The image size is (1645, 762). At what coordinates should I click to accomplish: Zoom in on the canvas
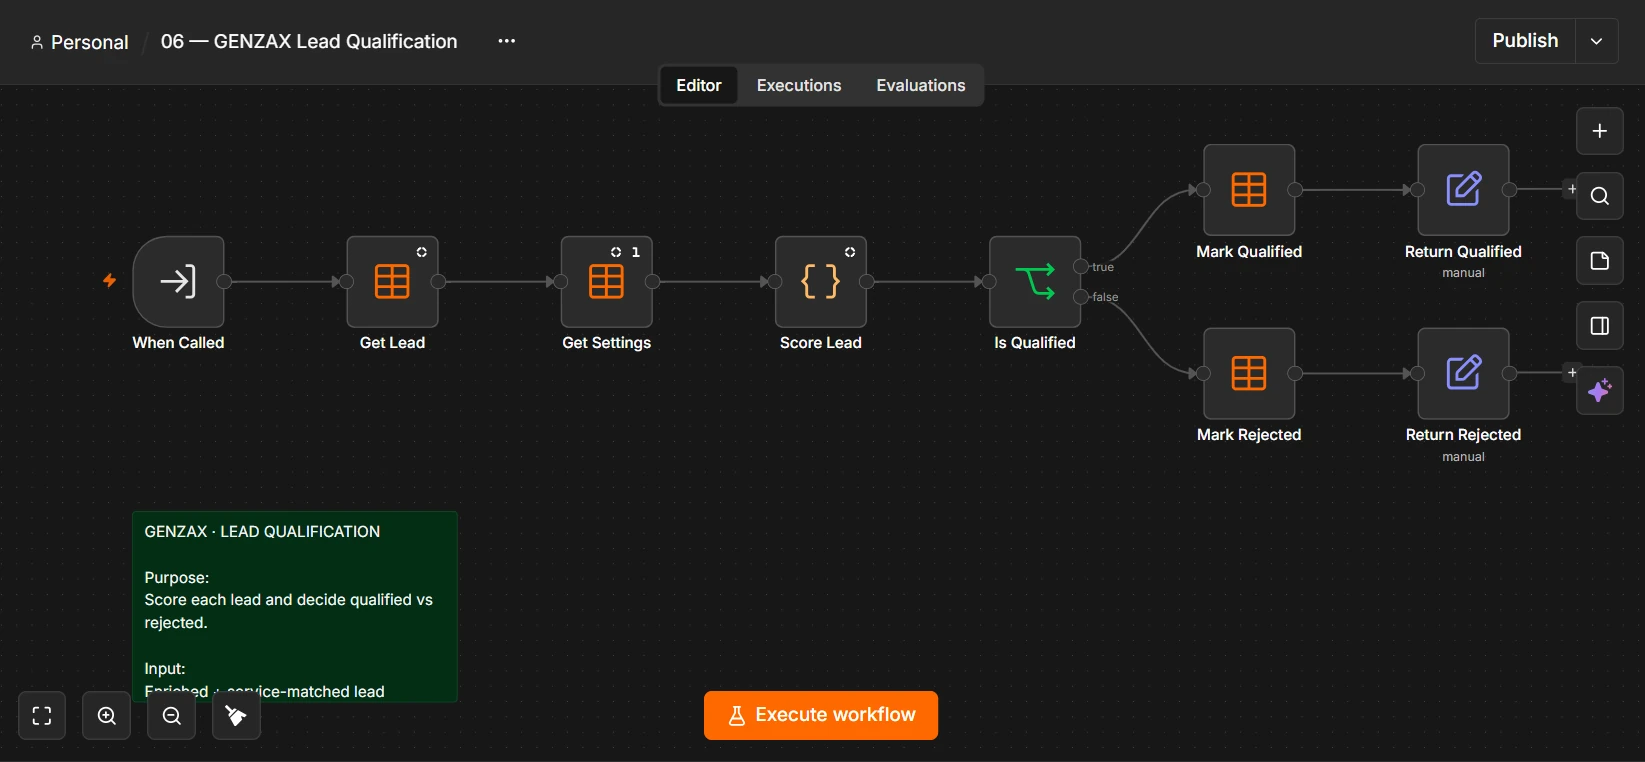107,716
